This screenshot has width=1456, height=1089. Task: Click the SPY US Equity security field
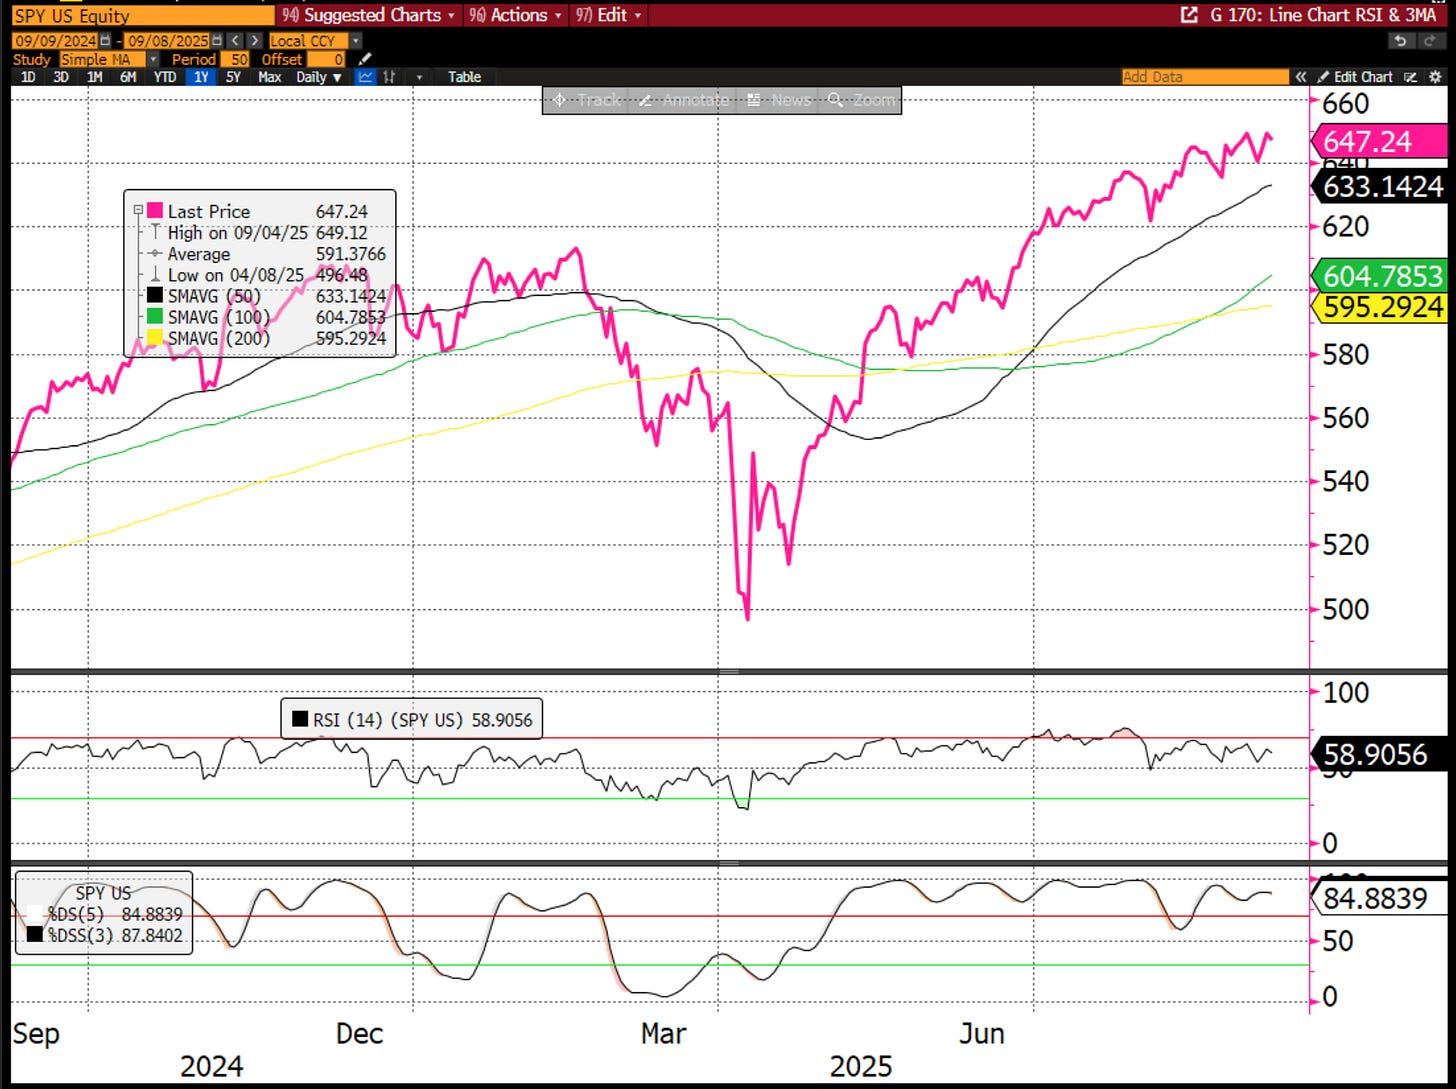coord(142,15)
